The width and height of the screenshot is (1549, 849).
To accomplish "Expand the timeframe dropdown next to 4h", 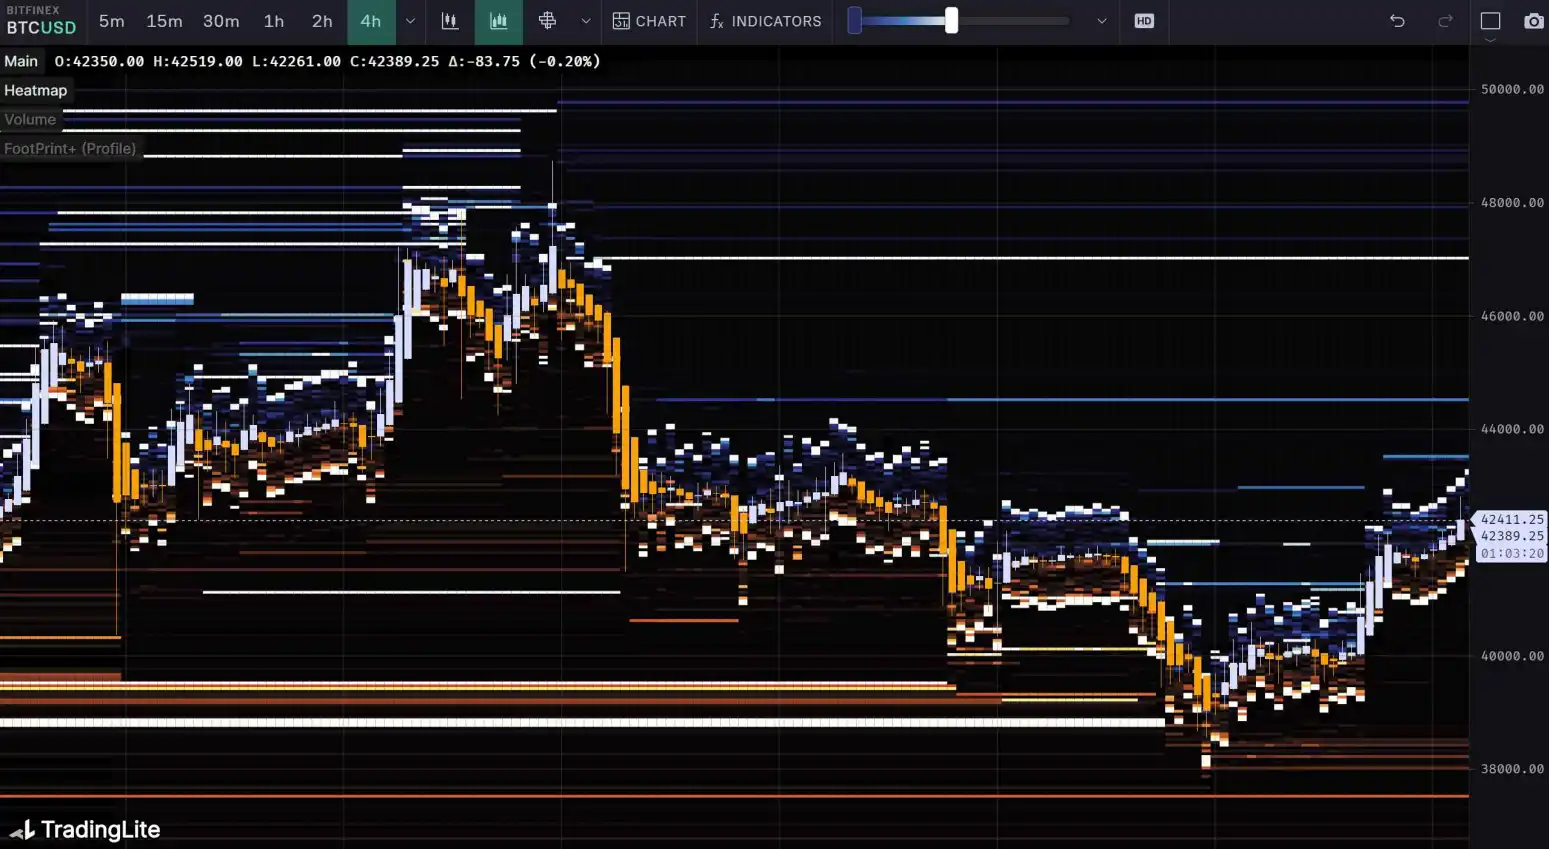I will (x=410, y=21).
